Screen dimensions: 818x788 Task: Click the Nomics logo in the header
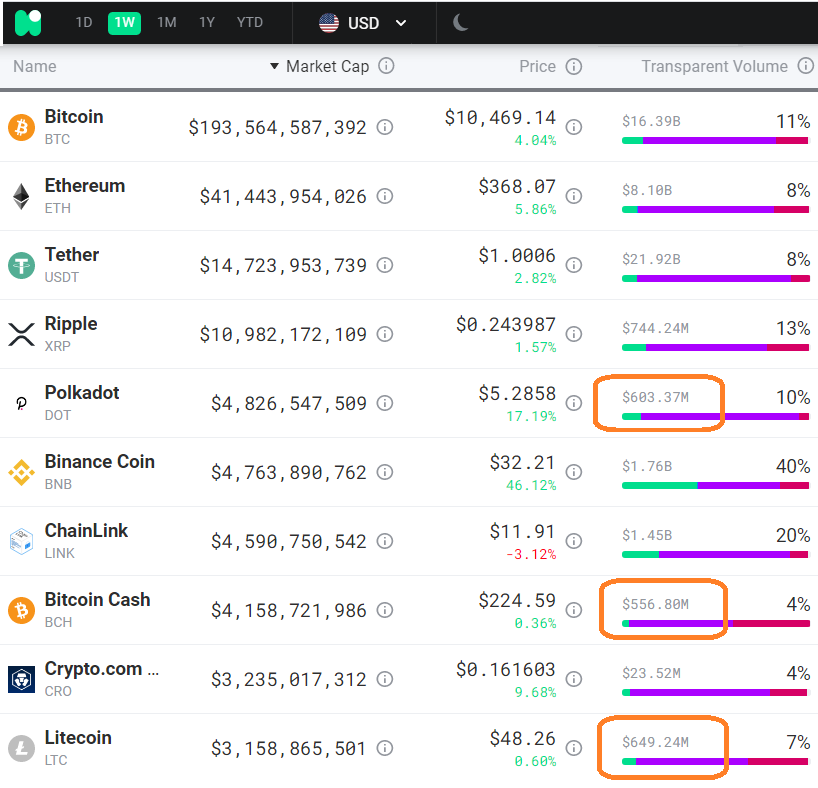pyautogui.click(x=28, y=22)
